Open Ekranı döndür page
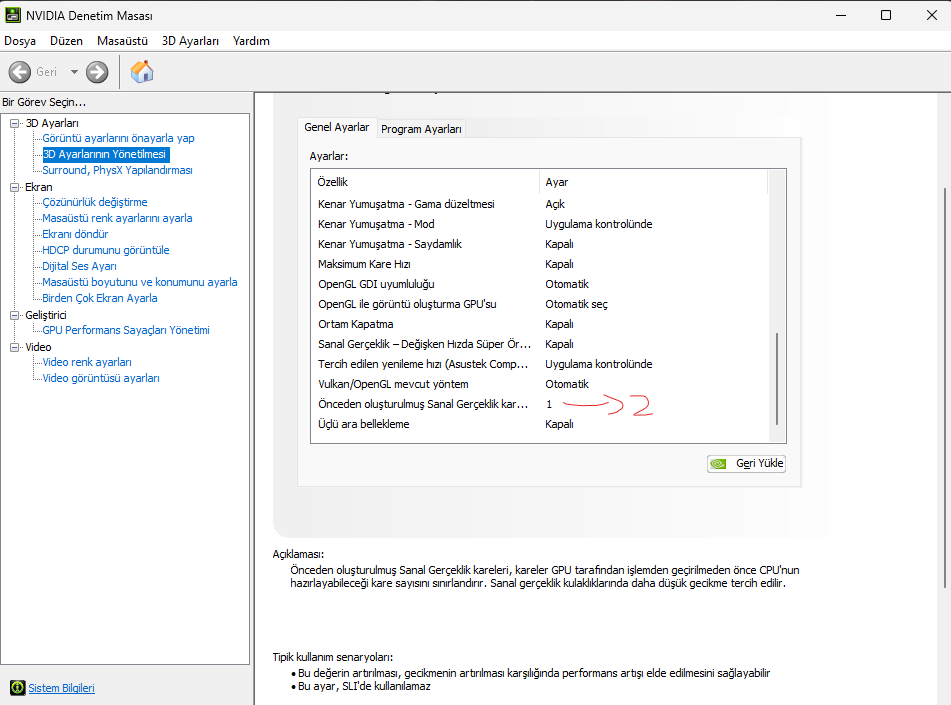The height and width of the screenshot is (705, 951). [75, 234]
